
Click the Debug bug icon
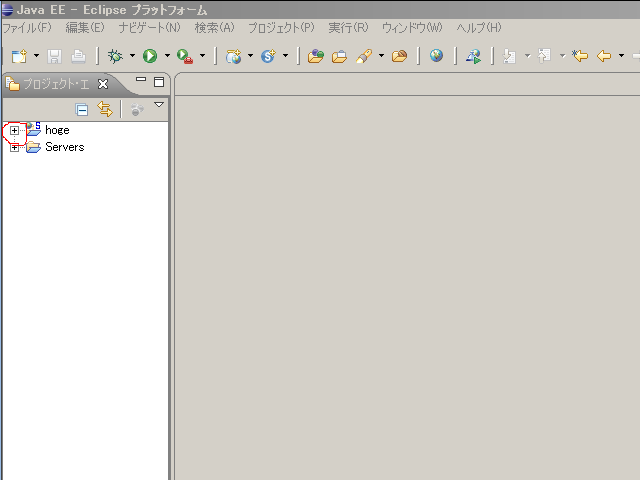(x=115, y=56)
